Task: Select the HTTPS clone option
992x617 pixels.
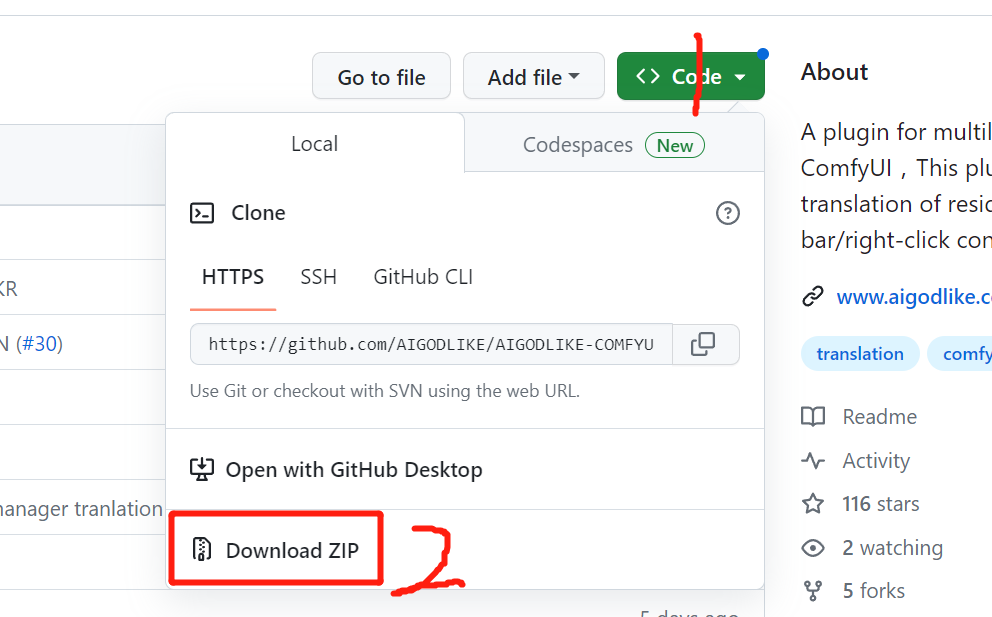Action: point(233,277)
